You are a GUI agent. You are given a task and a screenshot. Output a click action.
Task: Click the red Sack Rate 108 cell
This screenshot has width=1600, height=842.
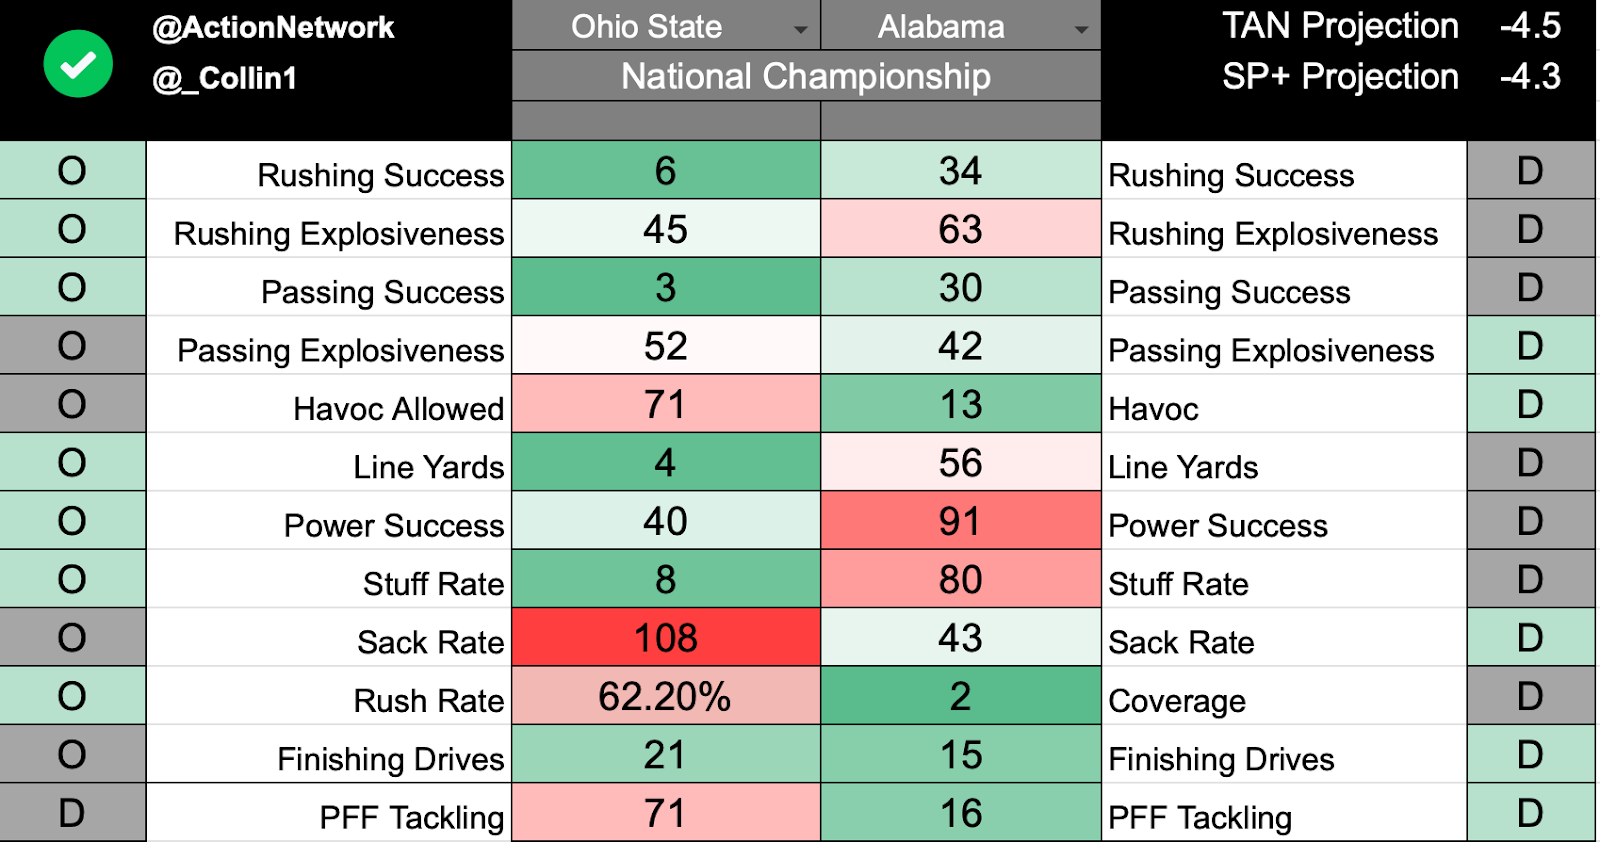[666, 638]
